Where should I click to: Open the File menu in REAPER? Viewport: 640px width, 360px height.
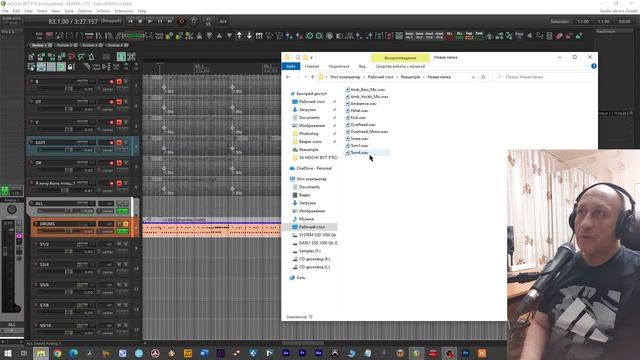point(5,11)
